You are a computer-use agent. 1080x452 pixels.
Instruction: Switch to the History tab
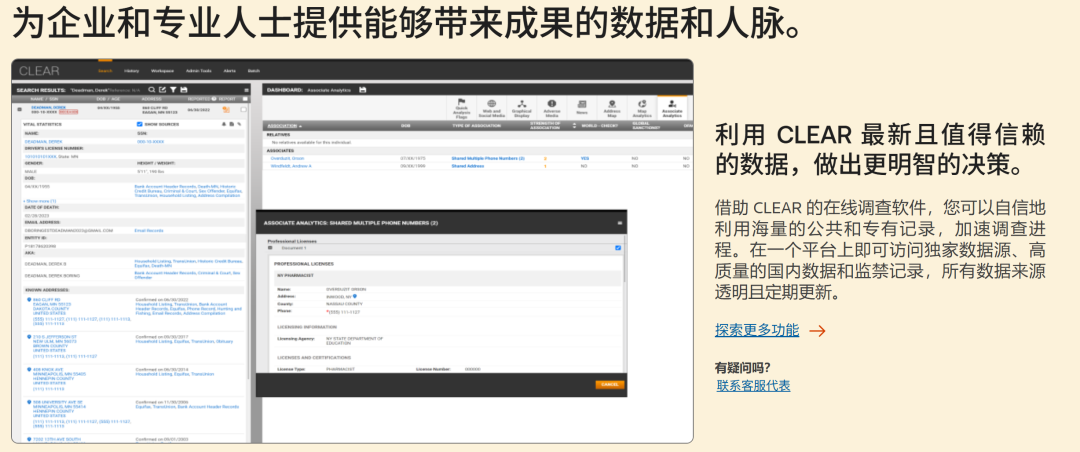[x=132, y=71]
